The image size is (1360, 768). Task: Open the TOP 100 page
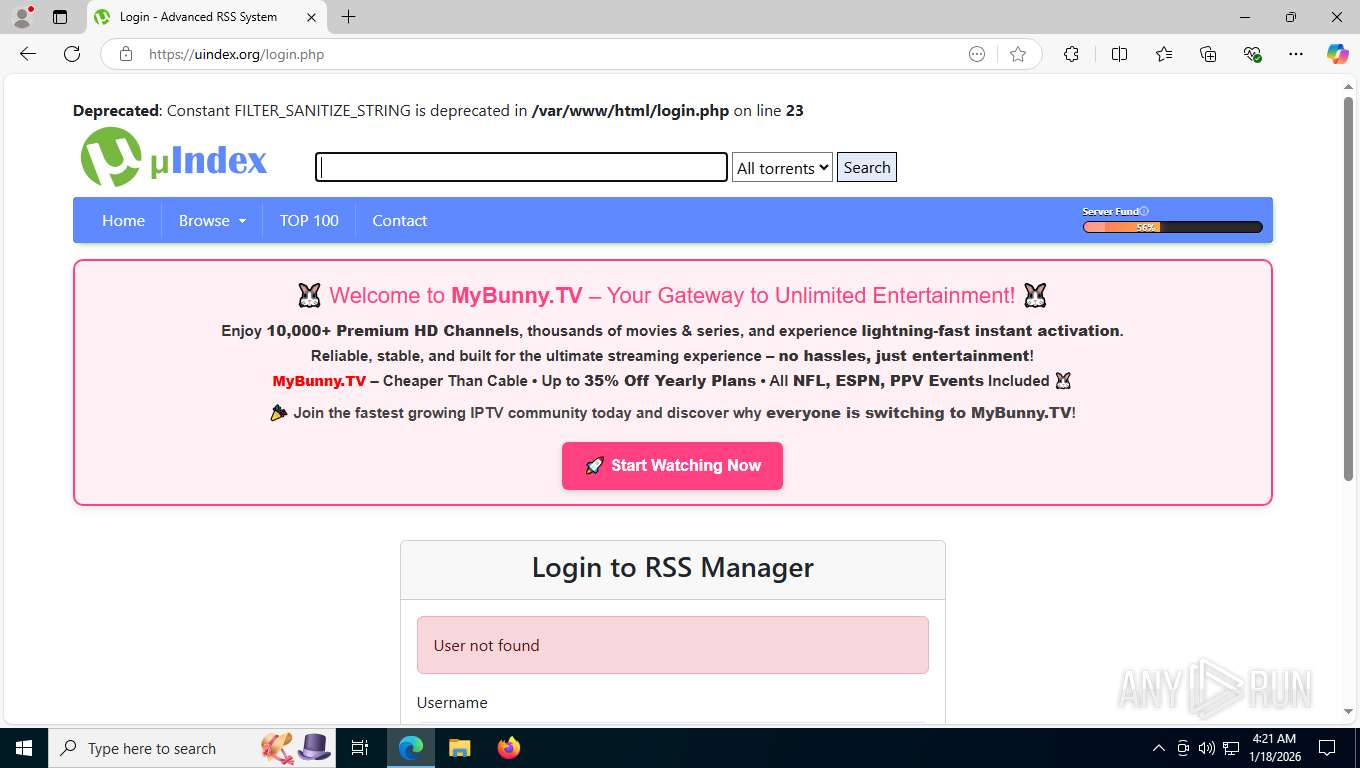[x=309, y=220]
